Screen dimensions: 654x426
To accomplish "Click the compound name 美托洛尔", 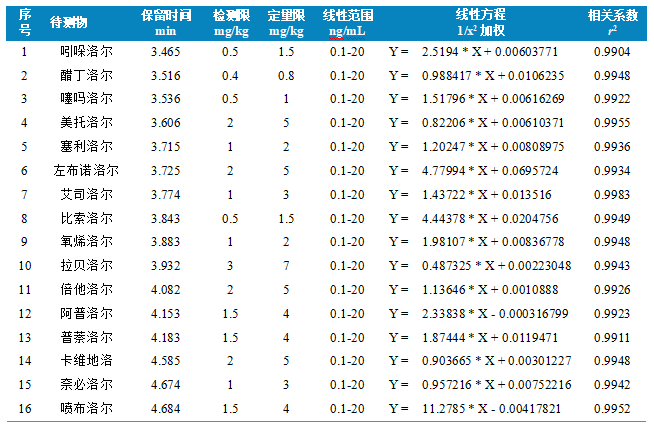I will click(86, 123).
